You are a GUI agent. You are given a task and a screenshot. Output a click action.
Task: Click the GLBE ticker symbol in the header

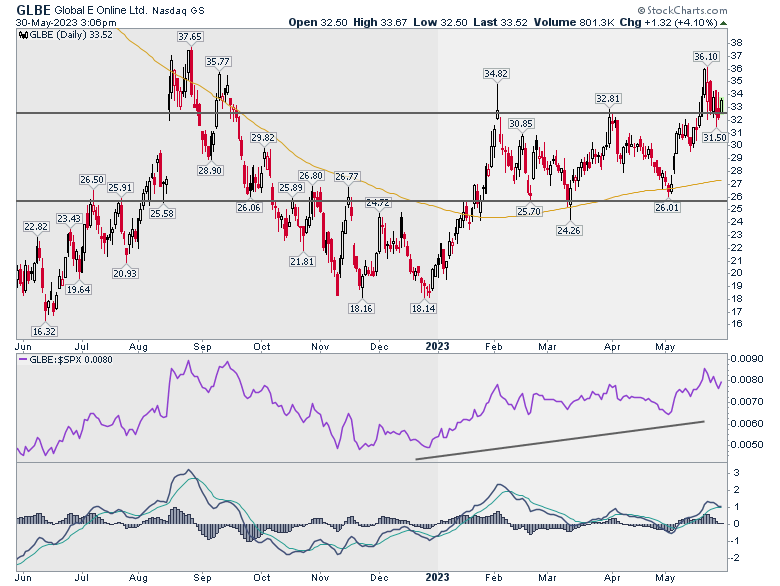33,10
